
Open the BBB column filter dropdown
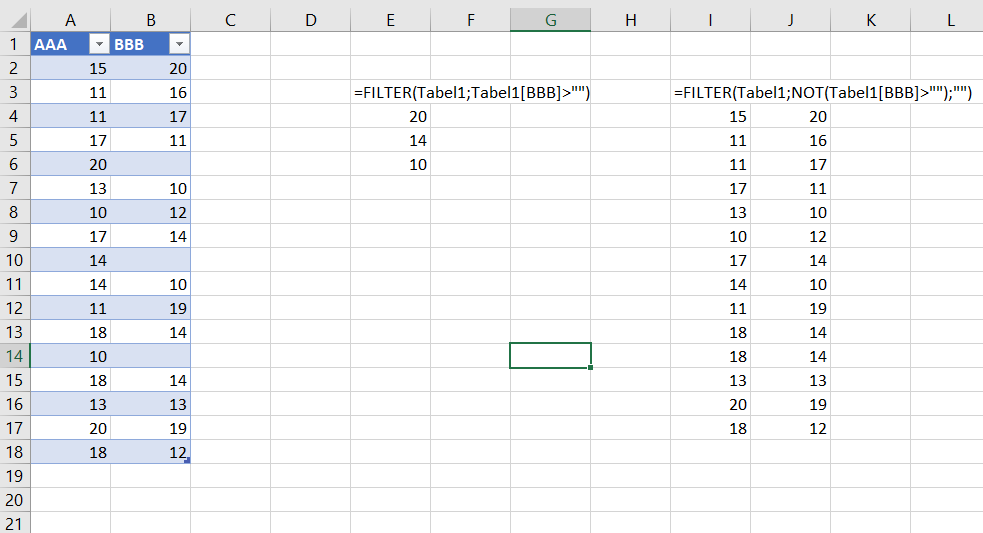point(179,45)
